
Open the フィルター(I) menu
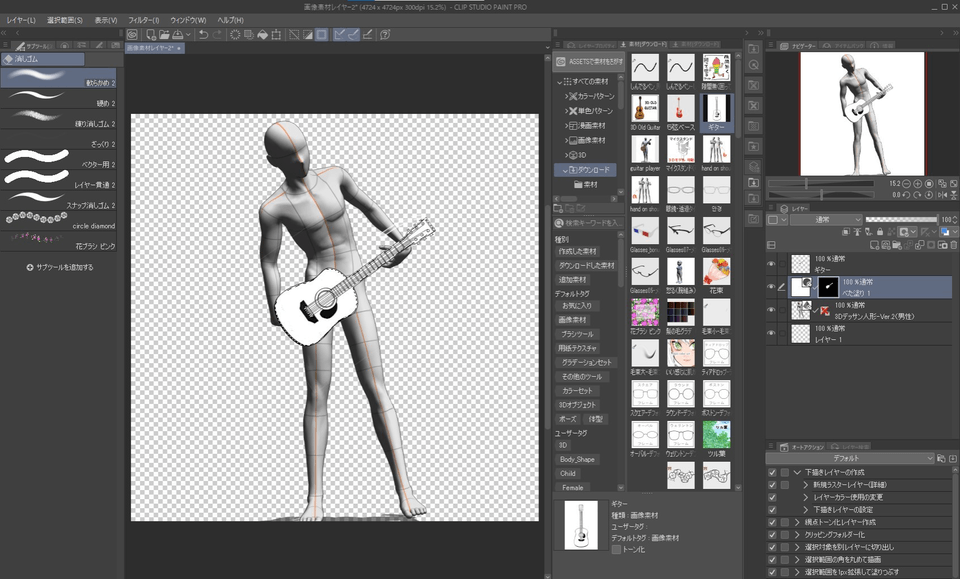pyautogui.click(x=144, y=20)
